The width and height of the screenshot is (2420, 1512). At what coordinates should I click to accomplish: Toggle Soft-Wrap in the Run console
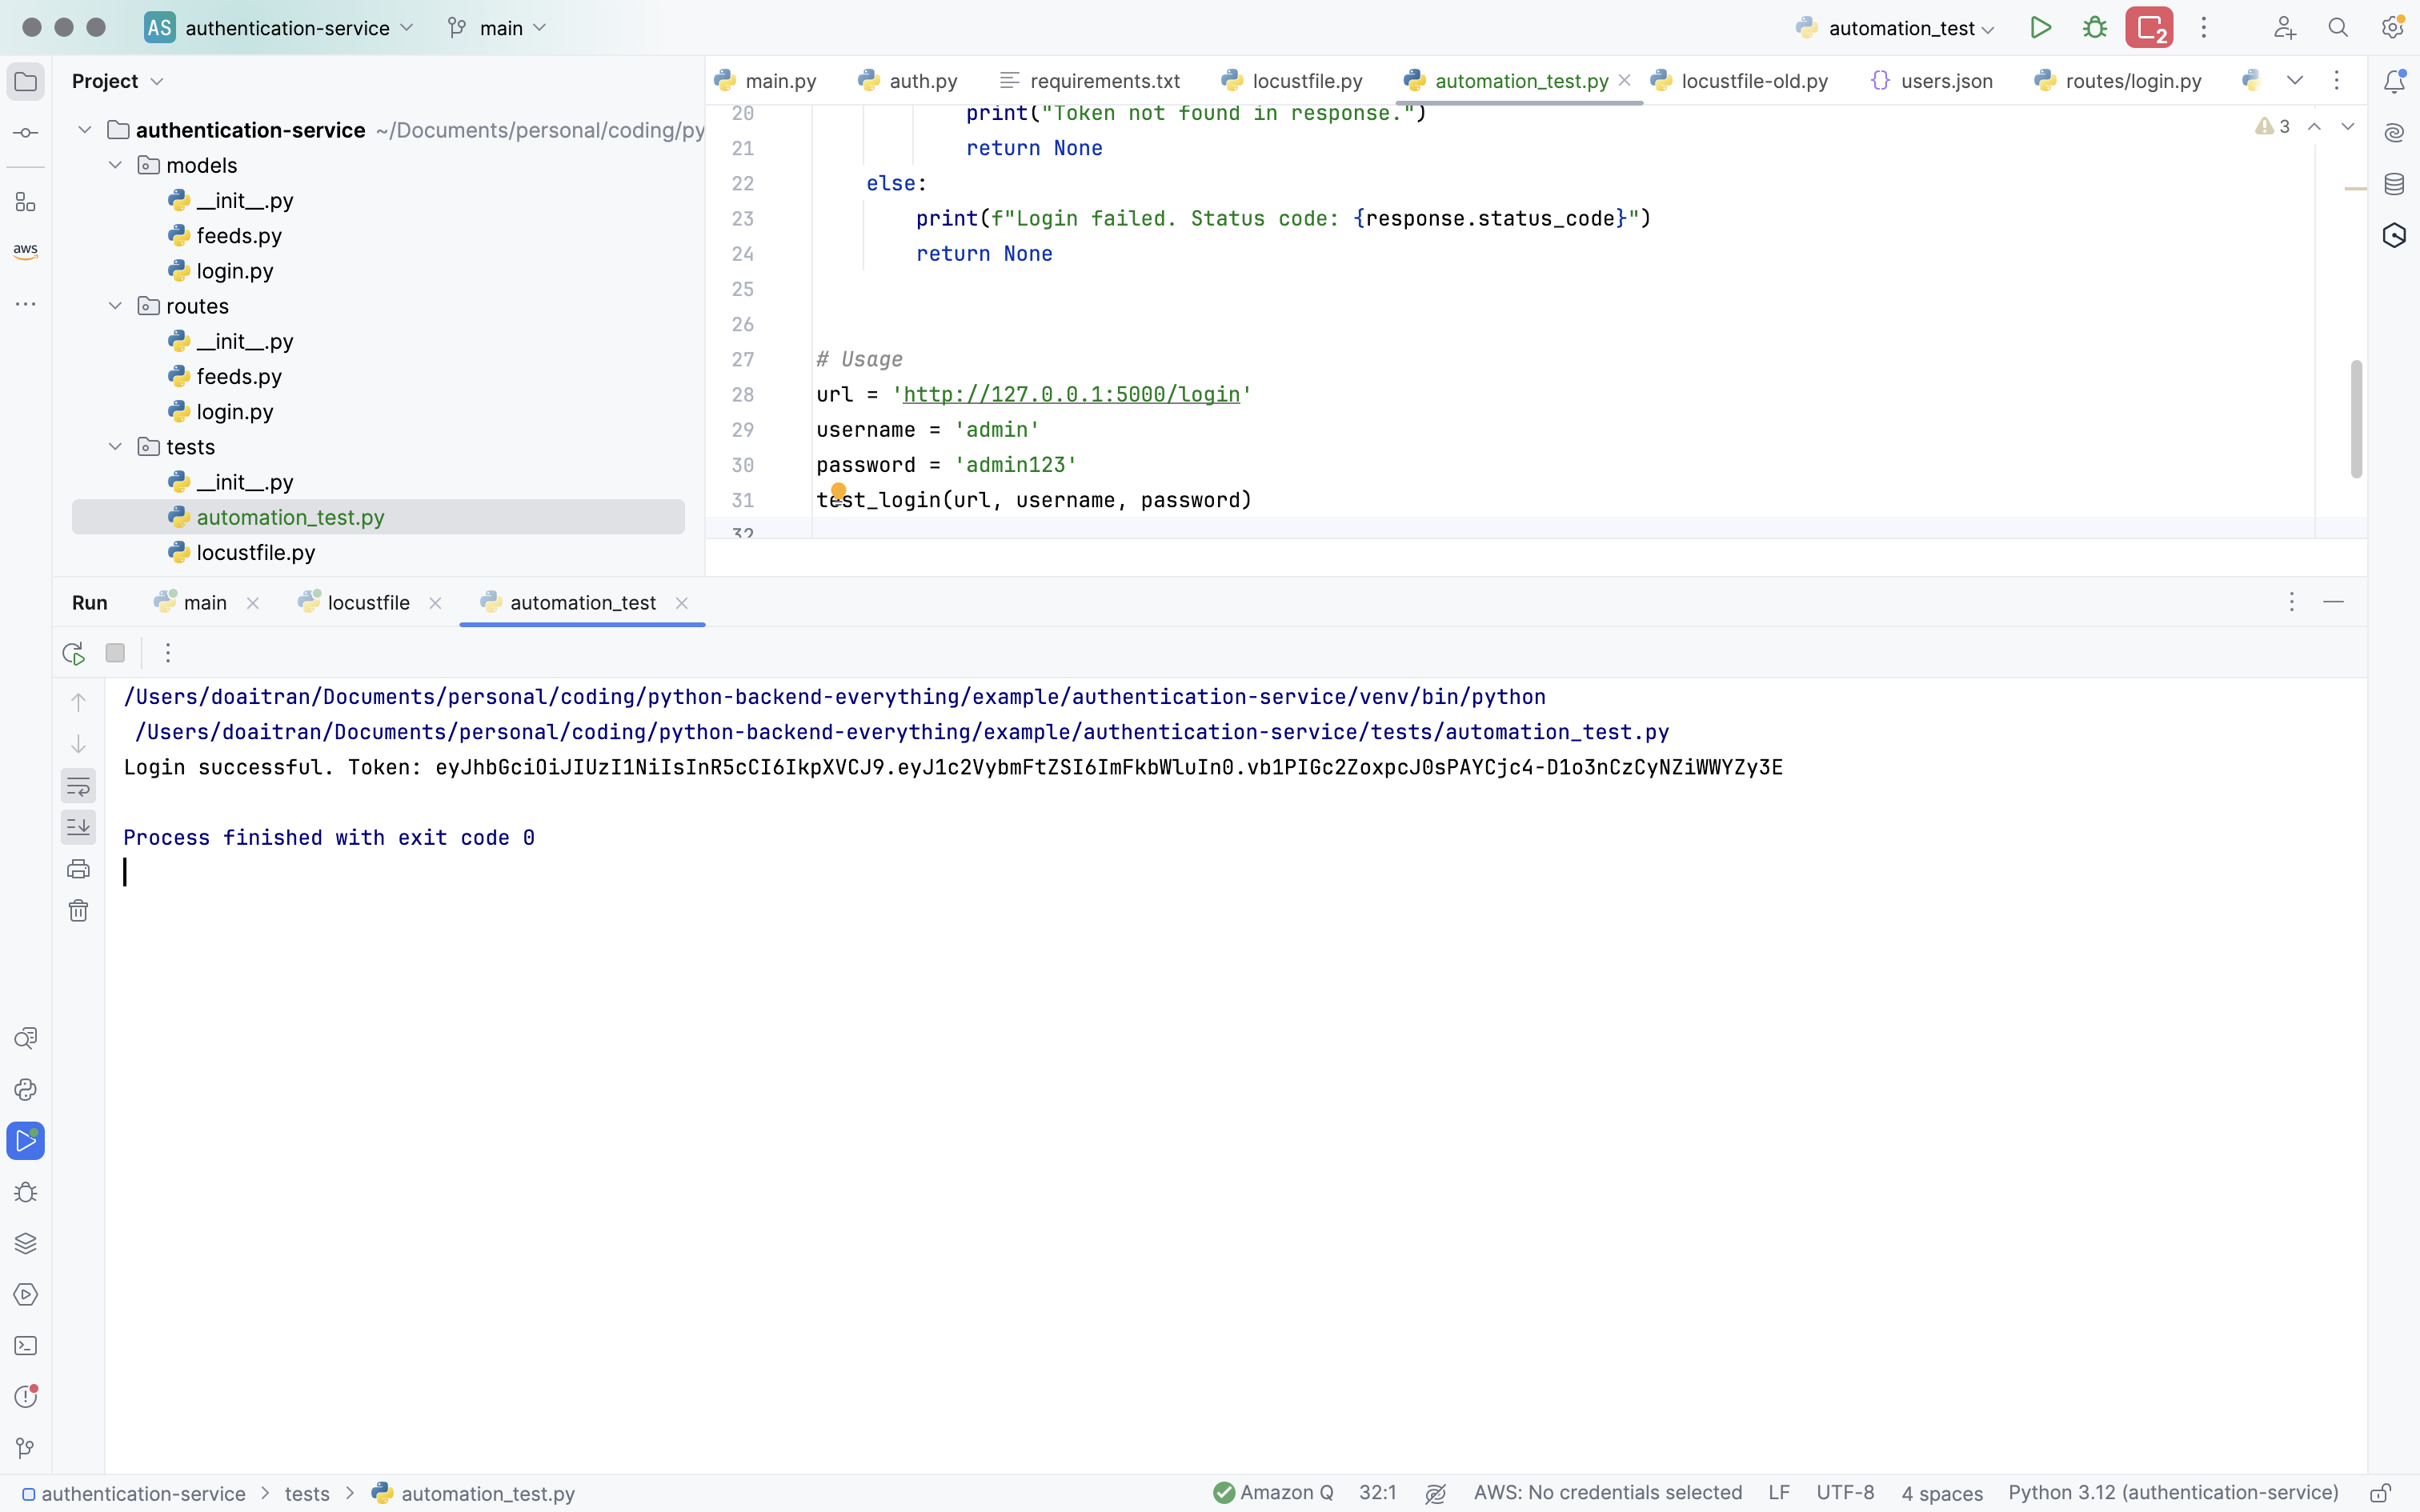[78, 786]
